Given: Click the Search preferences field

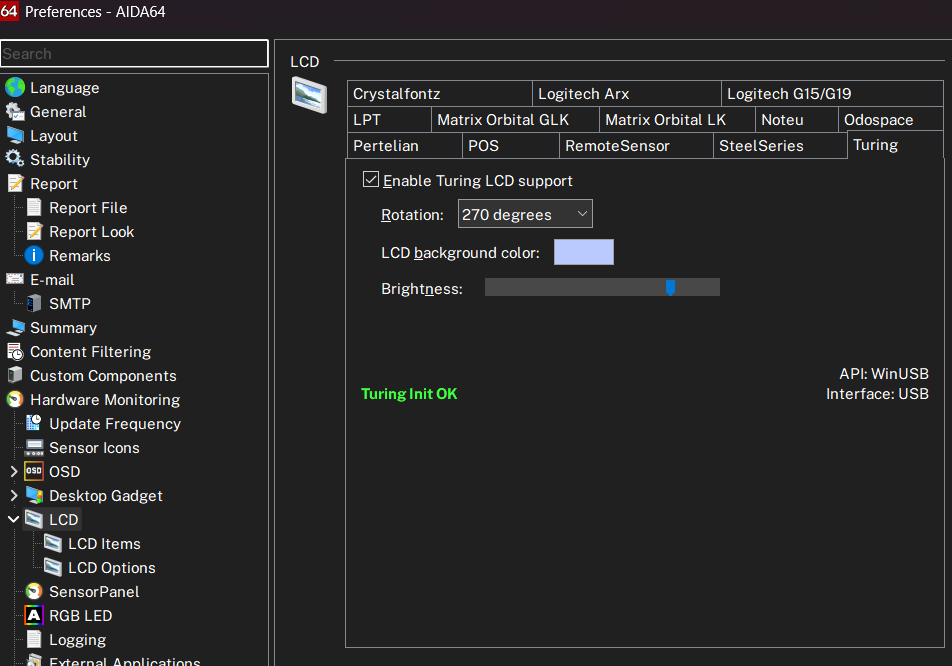Looking at the screenshot, I should (x=134, y=53).
